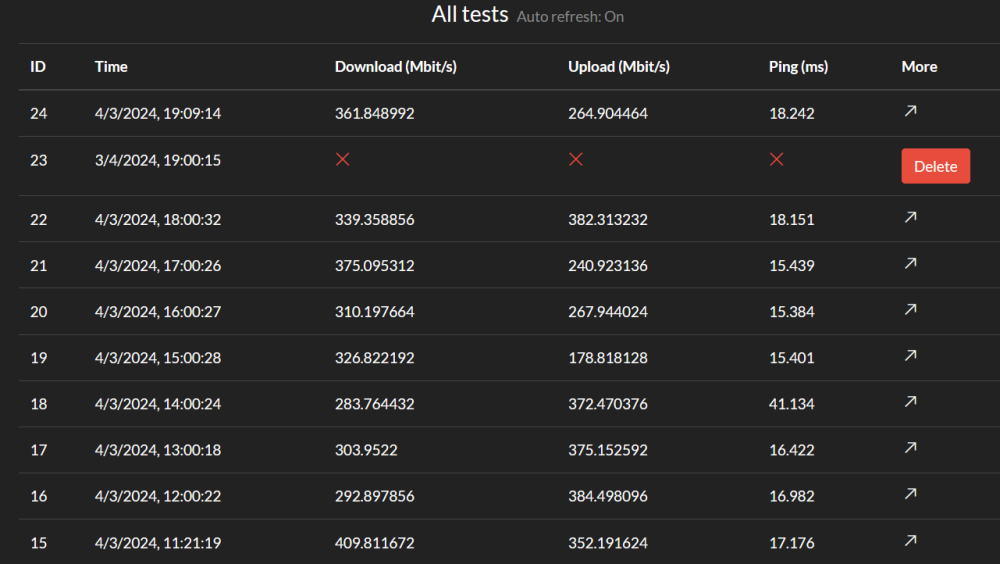Click the Ping (ms) column header
Screen dimensions: 1000x564
[x=798, y=66]
